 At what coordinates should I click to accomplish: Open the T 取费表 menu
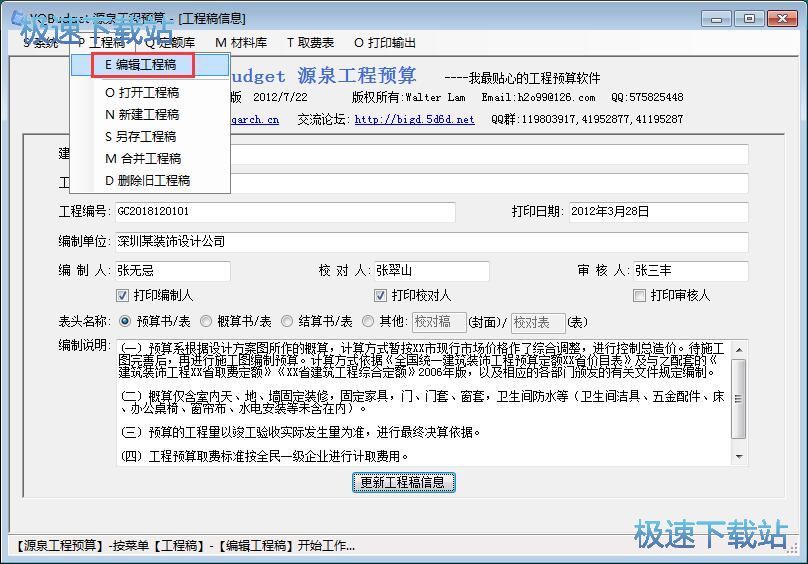(310, 43)
